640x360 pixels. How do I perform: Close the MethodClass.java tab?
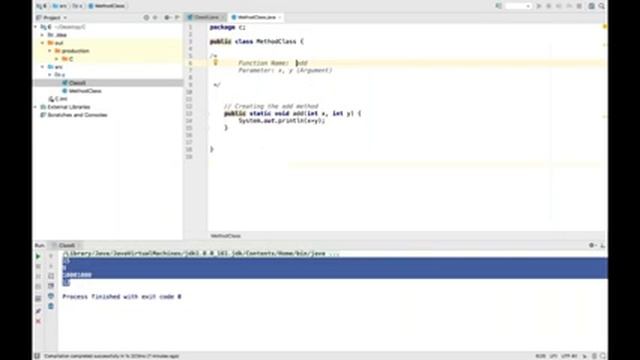tap(280, 17)
